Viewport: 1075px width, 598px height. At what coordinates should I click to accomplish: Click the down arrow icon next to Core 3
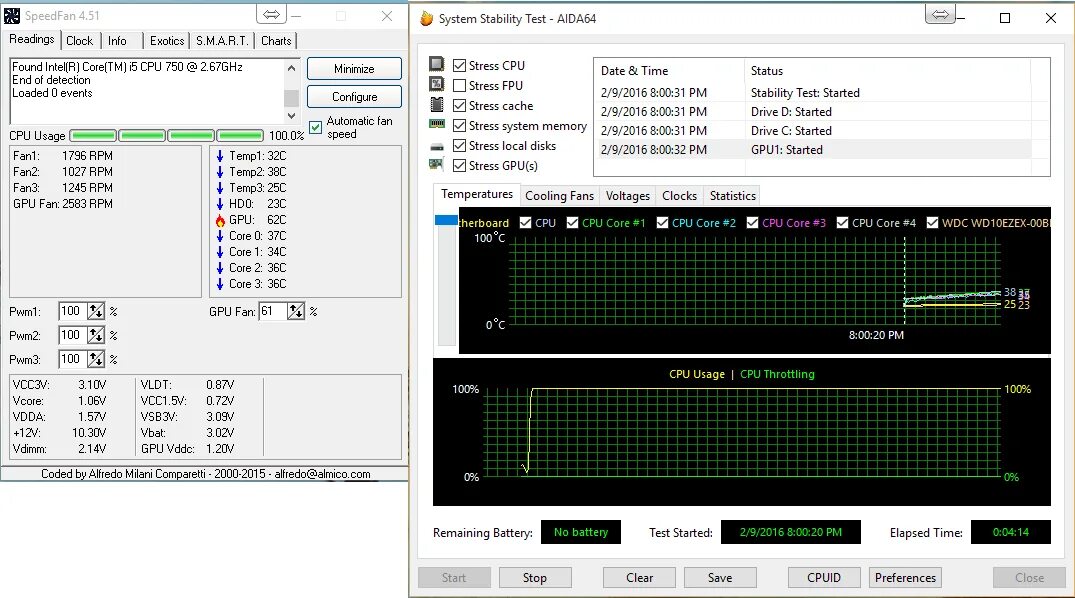[220, 284]
